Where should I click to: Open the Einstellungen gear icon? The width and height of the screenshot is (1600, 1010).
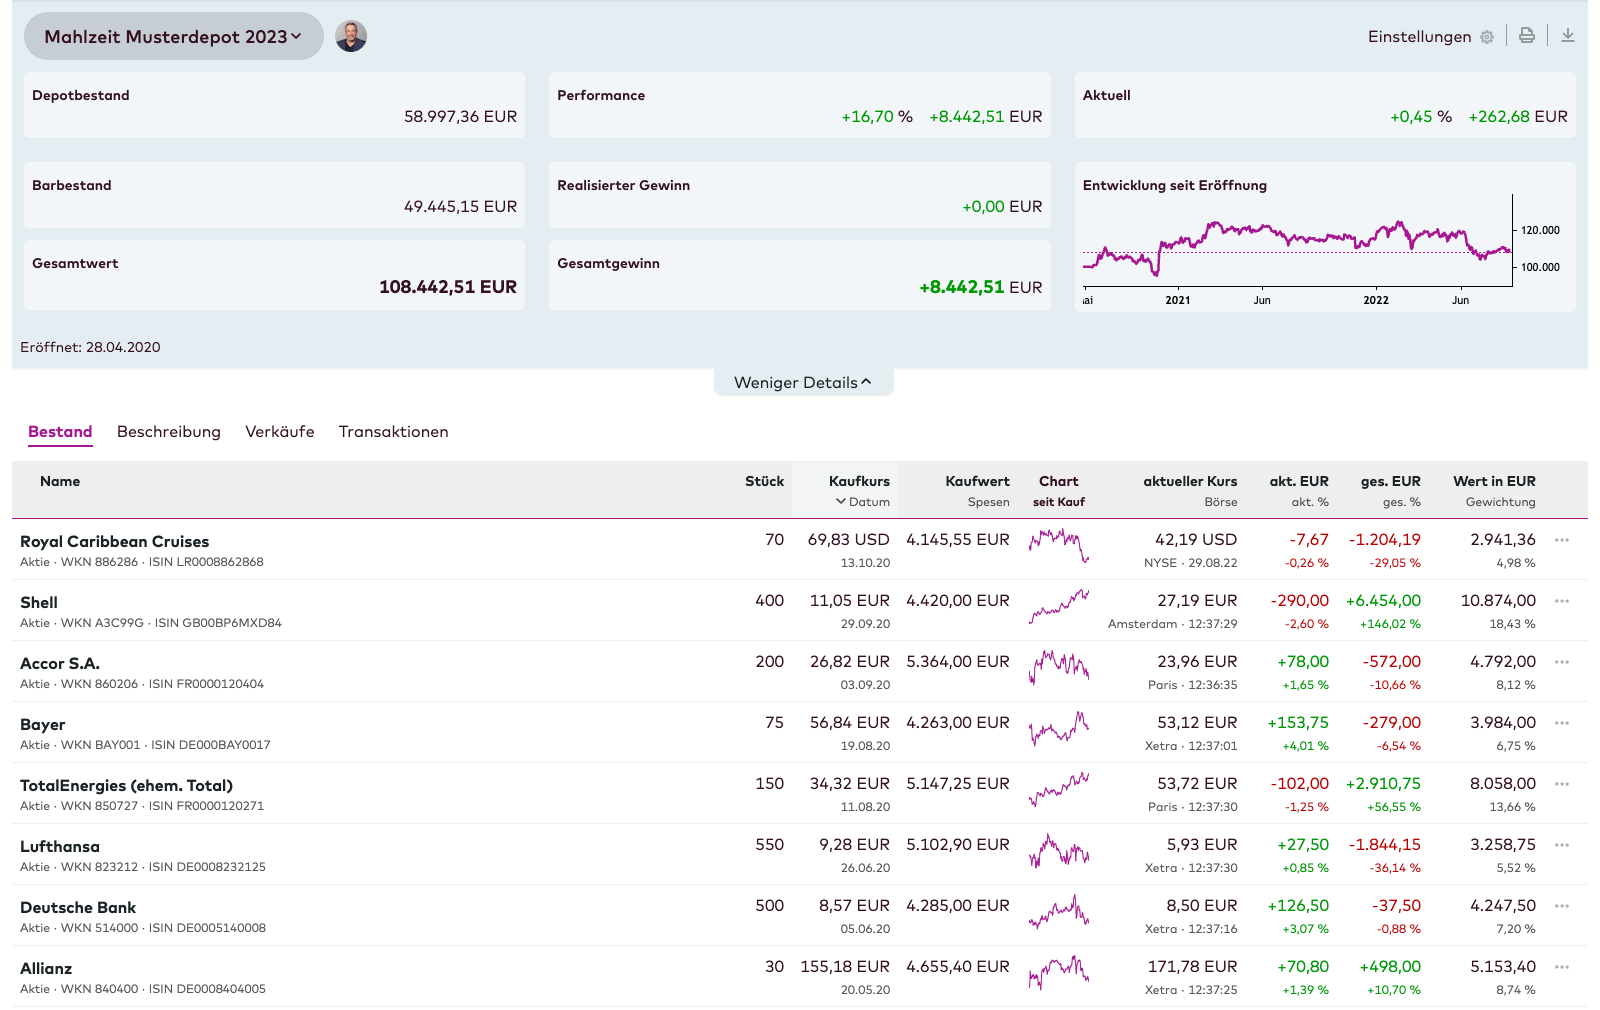pyautogui.click(x=1487, y=37)
